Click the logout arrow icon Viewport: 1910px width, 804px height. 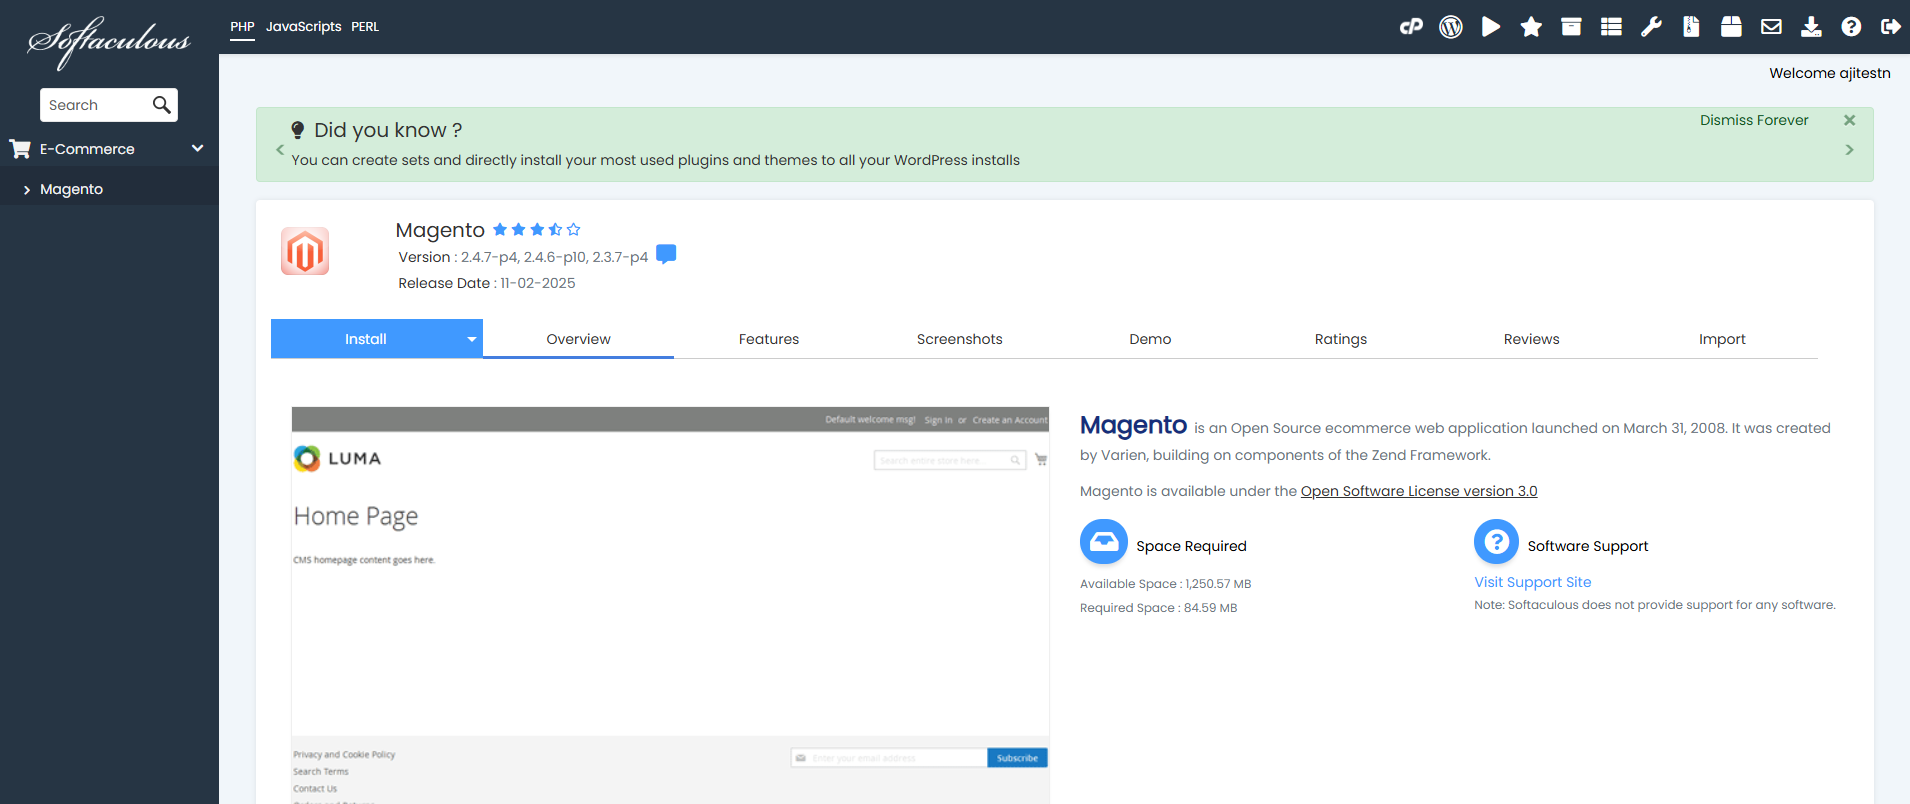pos(1890,27)
